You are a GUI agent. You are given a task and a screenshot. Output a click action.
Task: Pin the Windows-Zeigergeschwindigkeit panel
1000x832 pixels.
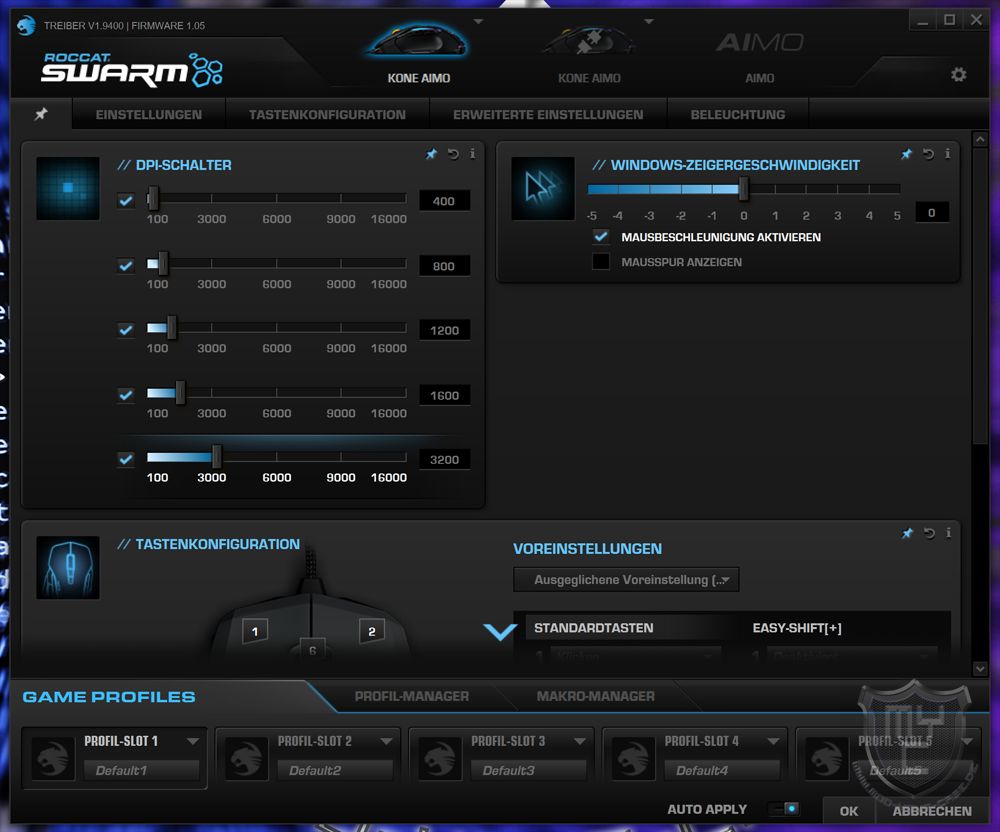pyautogui.click(x=906, y=154)
